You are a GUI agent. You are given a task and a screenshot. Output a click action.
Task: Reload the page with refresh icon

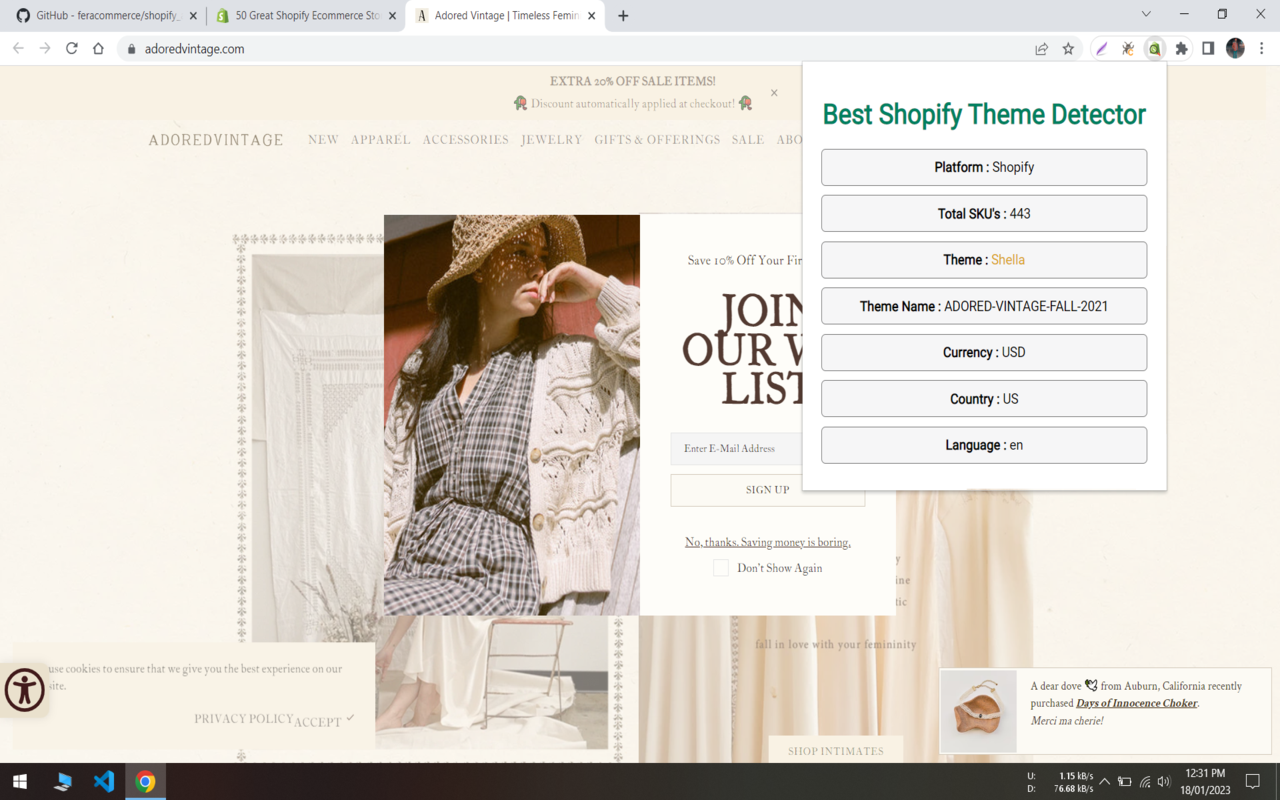pyautogui.click(x=72, y=48)
